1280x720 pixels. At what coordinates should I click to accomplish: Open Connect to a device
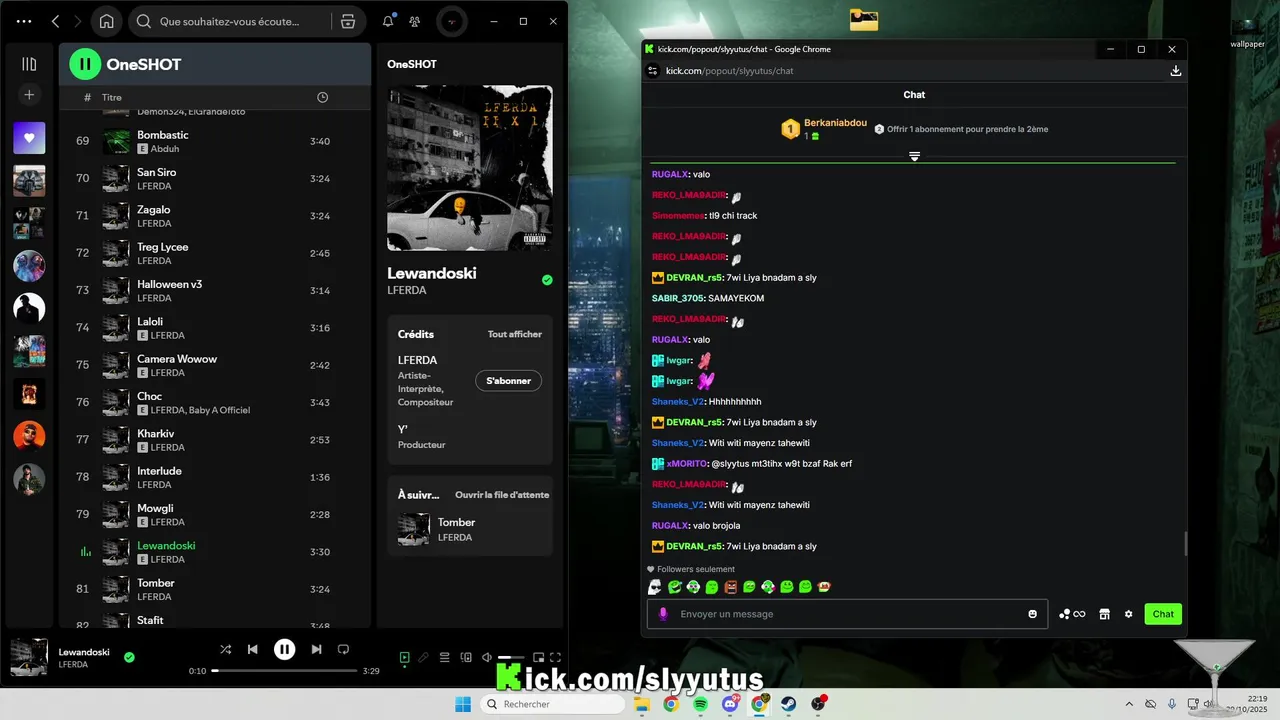(466, 657)
